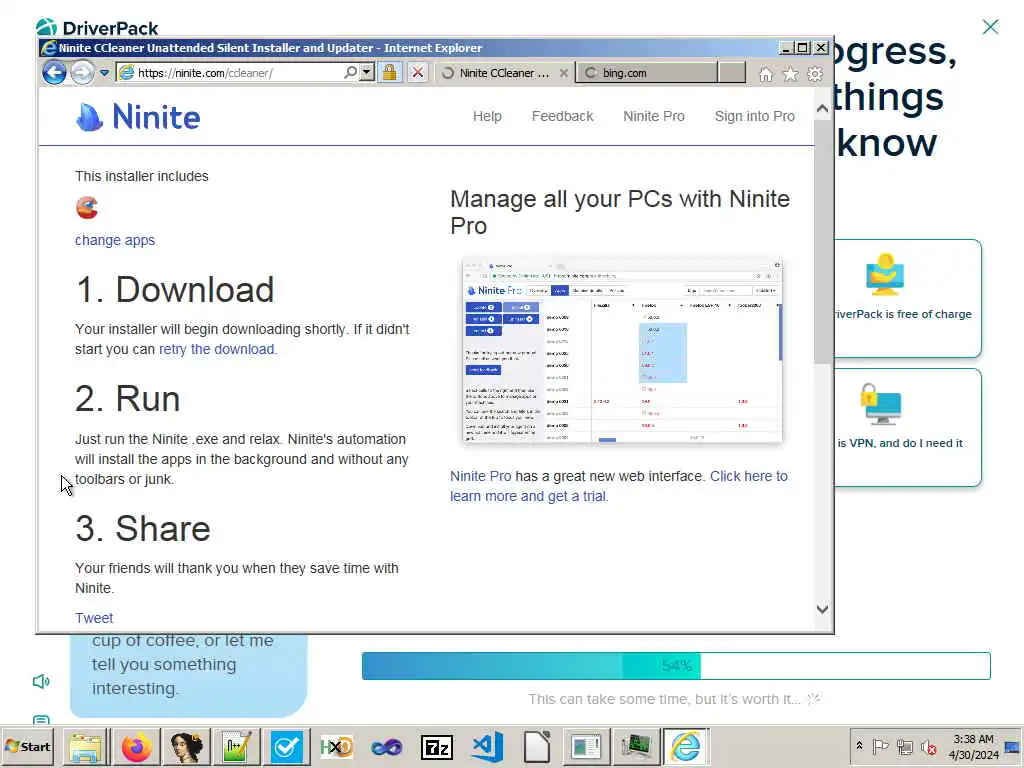Viewport: 1024px width, 768px height.
Task: Click the Internet Explorer forward arrow
Action: (x=82, y=72)
